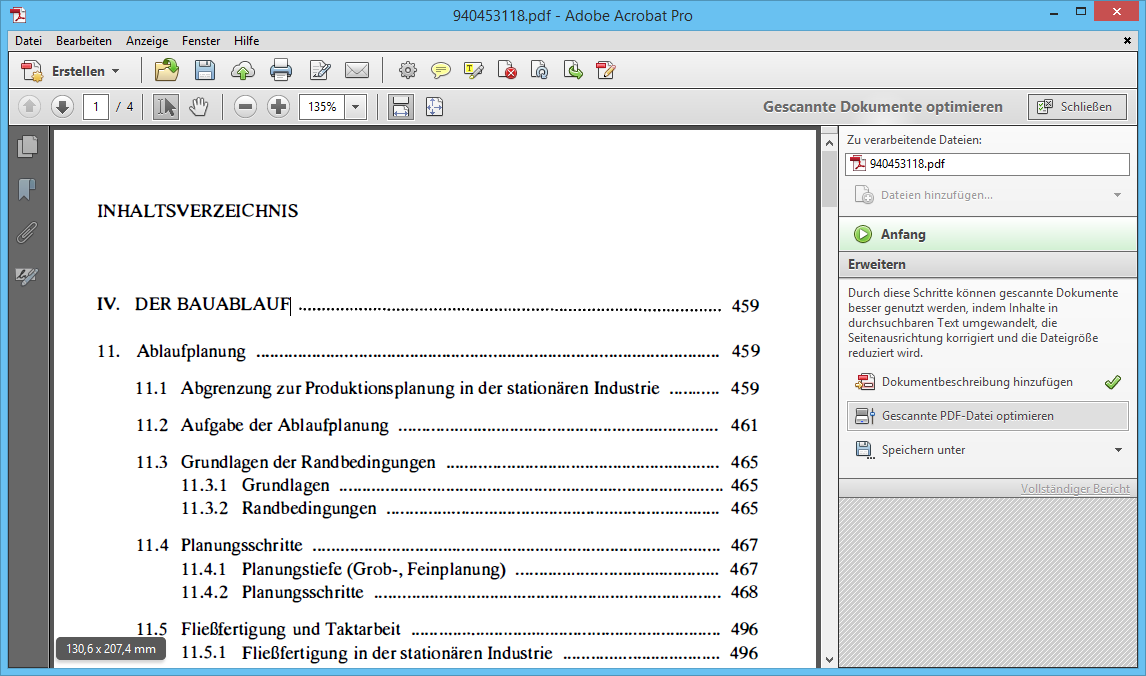Image resolution: width=1146 pixels, height=676 pixels.
Task: Open the page thumbnails panel
Action: click(x=28, y=147)
